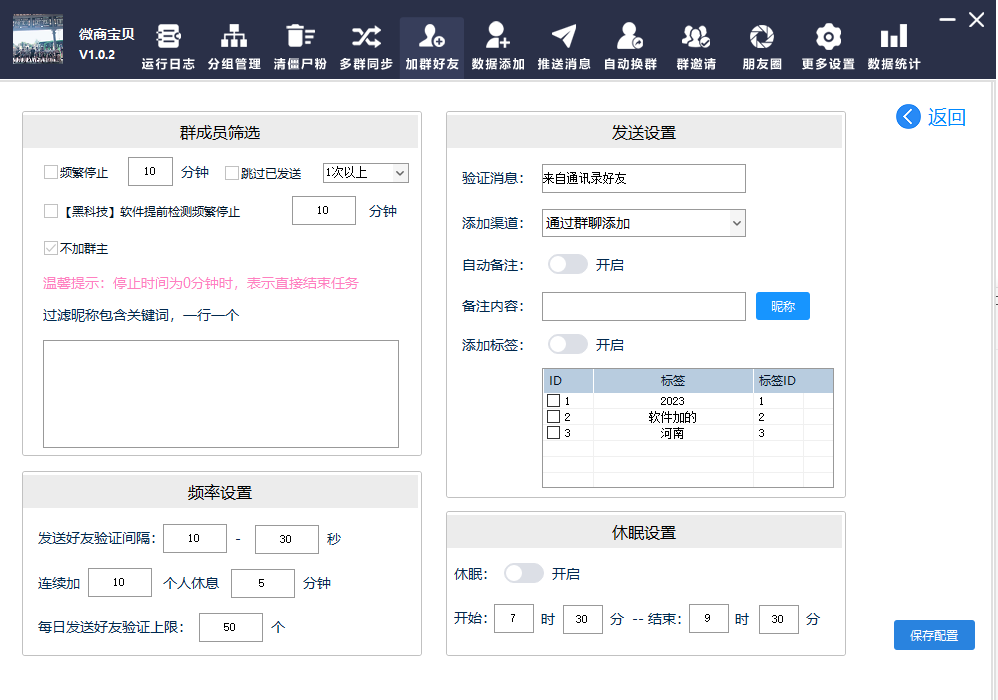Open the 添加渠道 channel dropdown
The width and height of the screenshot is (998, 700).
(643, 223)
